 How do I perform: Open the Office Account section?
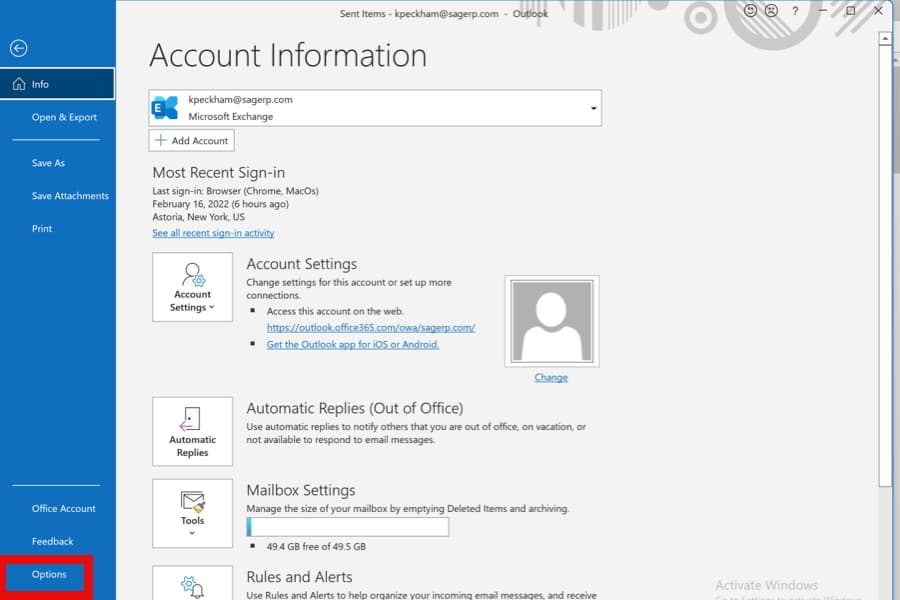62,508
